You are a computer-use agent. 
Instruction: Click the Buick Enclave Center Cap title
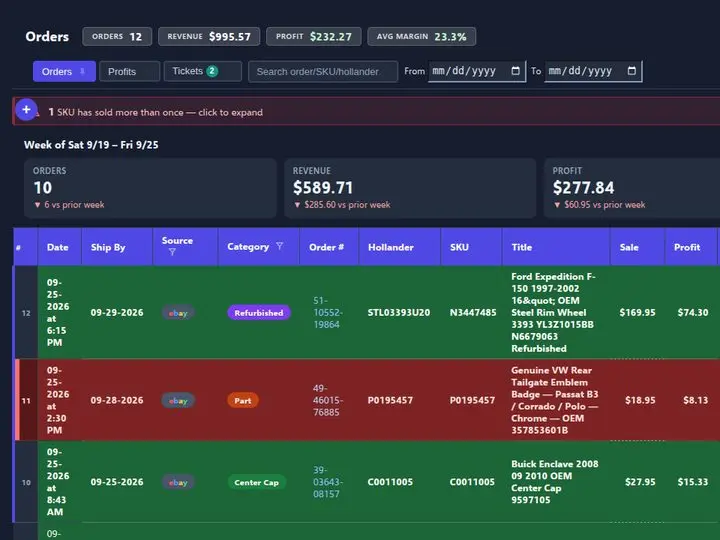555,482
